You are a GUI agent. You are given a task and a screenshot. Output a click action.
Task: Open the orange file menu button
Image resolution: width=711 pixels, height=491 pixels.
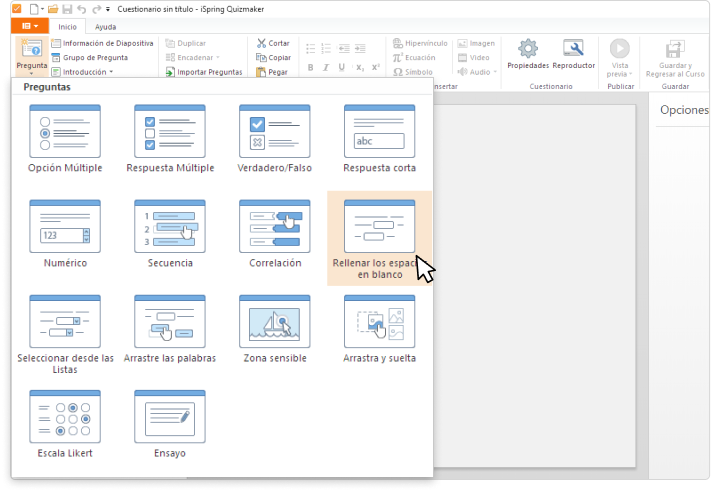point(30,26)
